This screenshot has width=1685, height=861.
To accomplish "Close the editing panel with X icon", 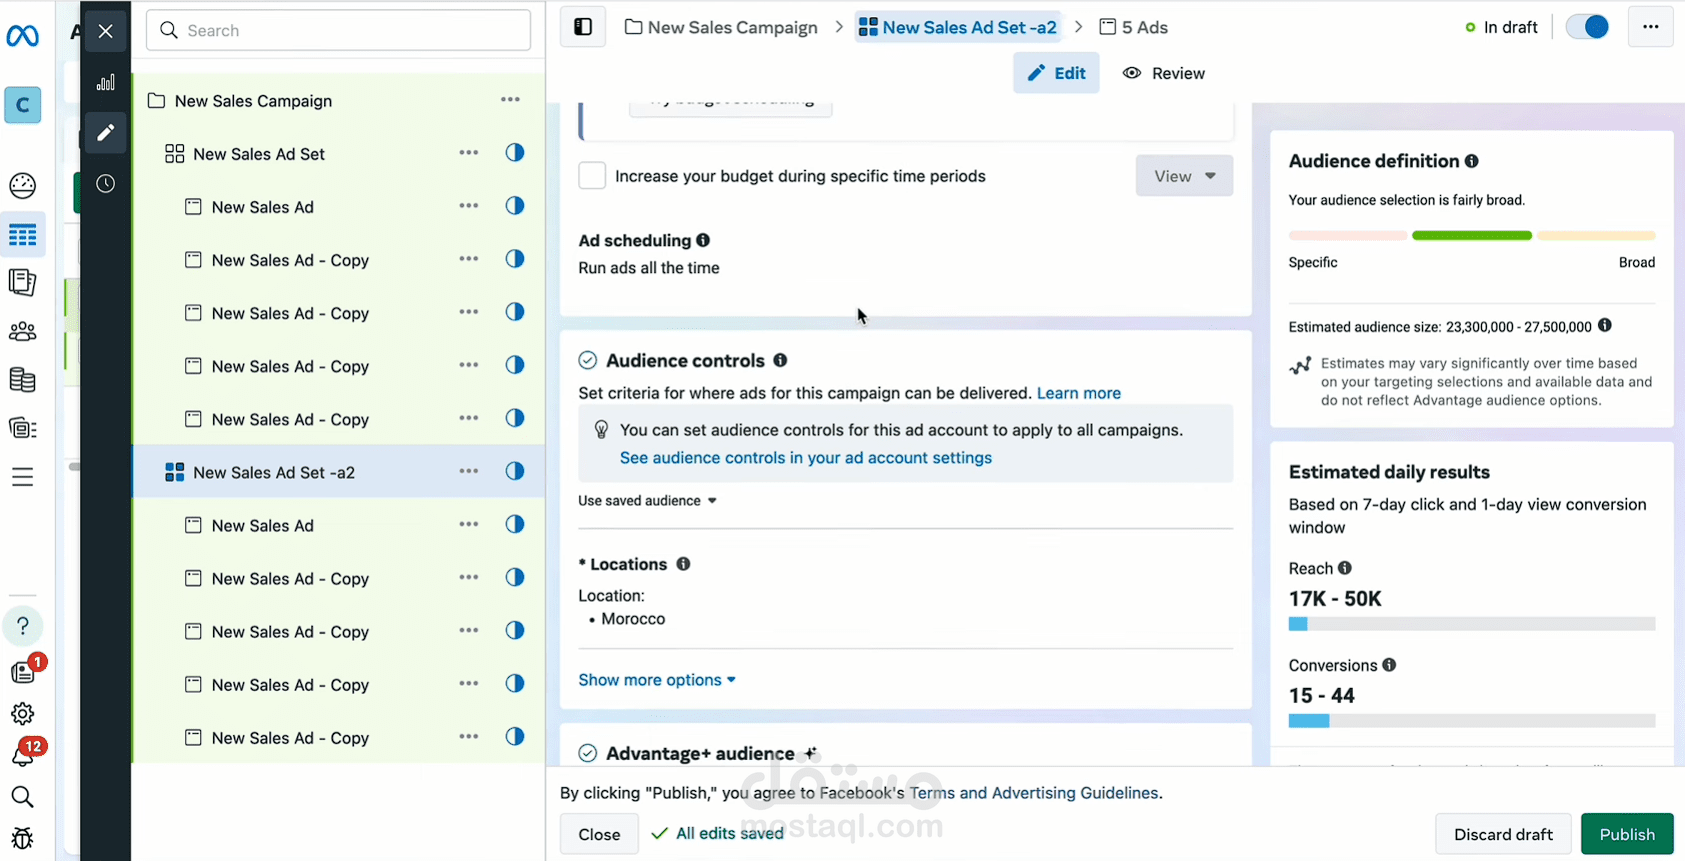I will point(106,31).
